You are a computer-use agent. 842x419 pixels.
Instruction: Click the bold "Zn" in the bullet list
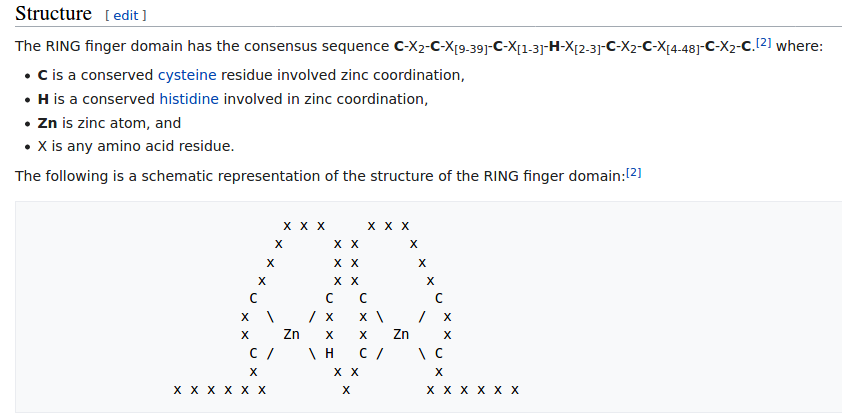click(x=47, y=123)
